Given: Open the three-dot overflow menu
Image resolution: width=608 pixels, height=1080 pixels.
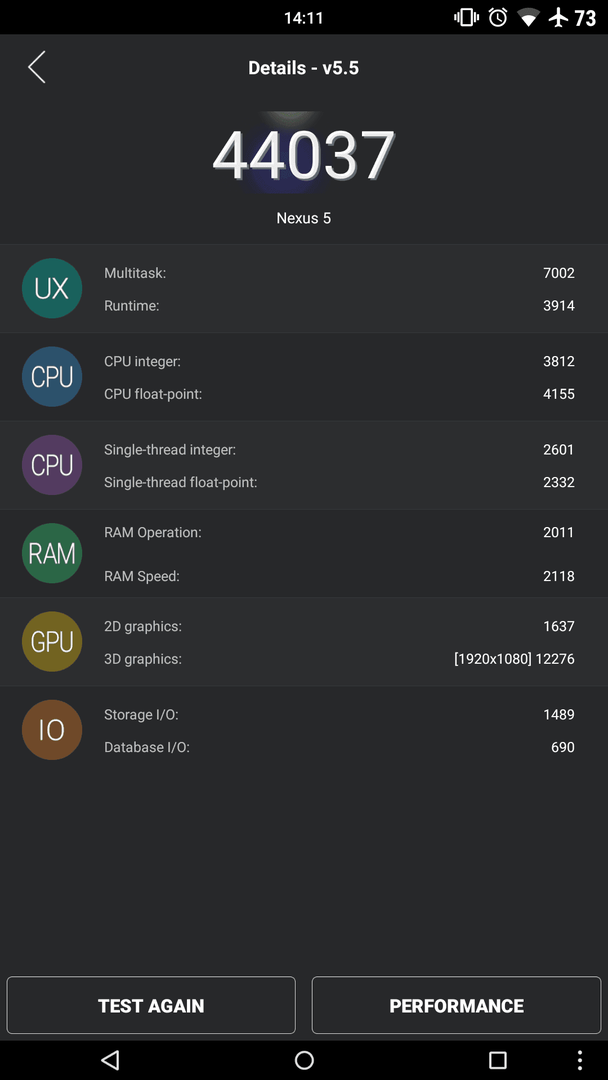Looking at the screenshot, I should 580,1059.
